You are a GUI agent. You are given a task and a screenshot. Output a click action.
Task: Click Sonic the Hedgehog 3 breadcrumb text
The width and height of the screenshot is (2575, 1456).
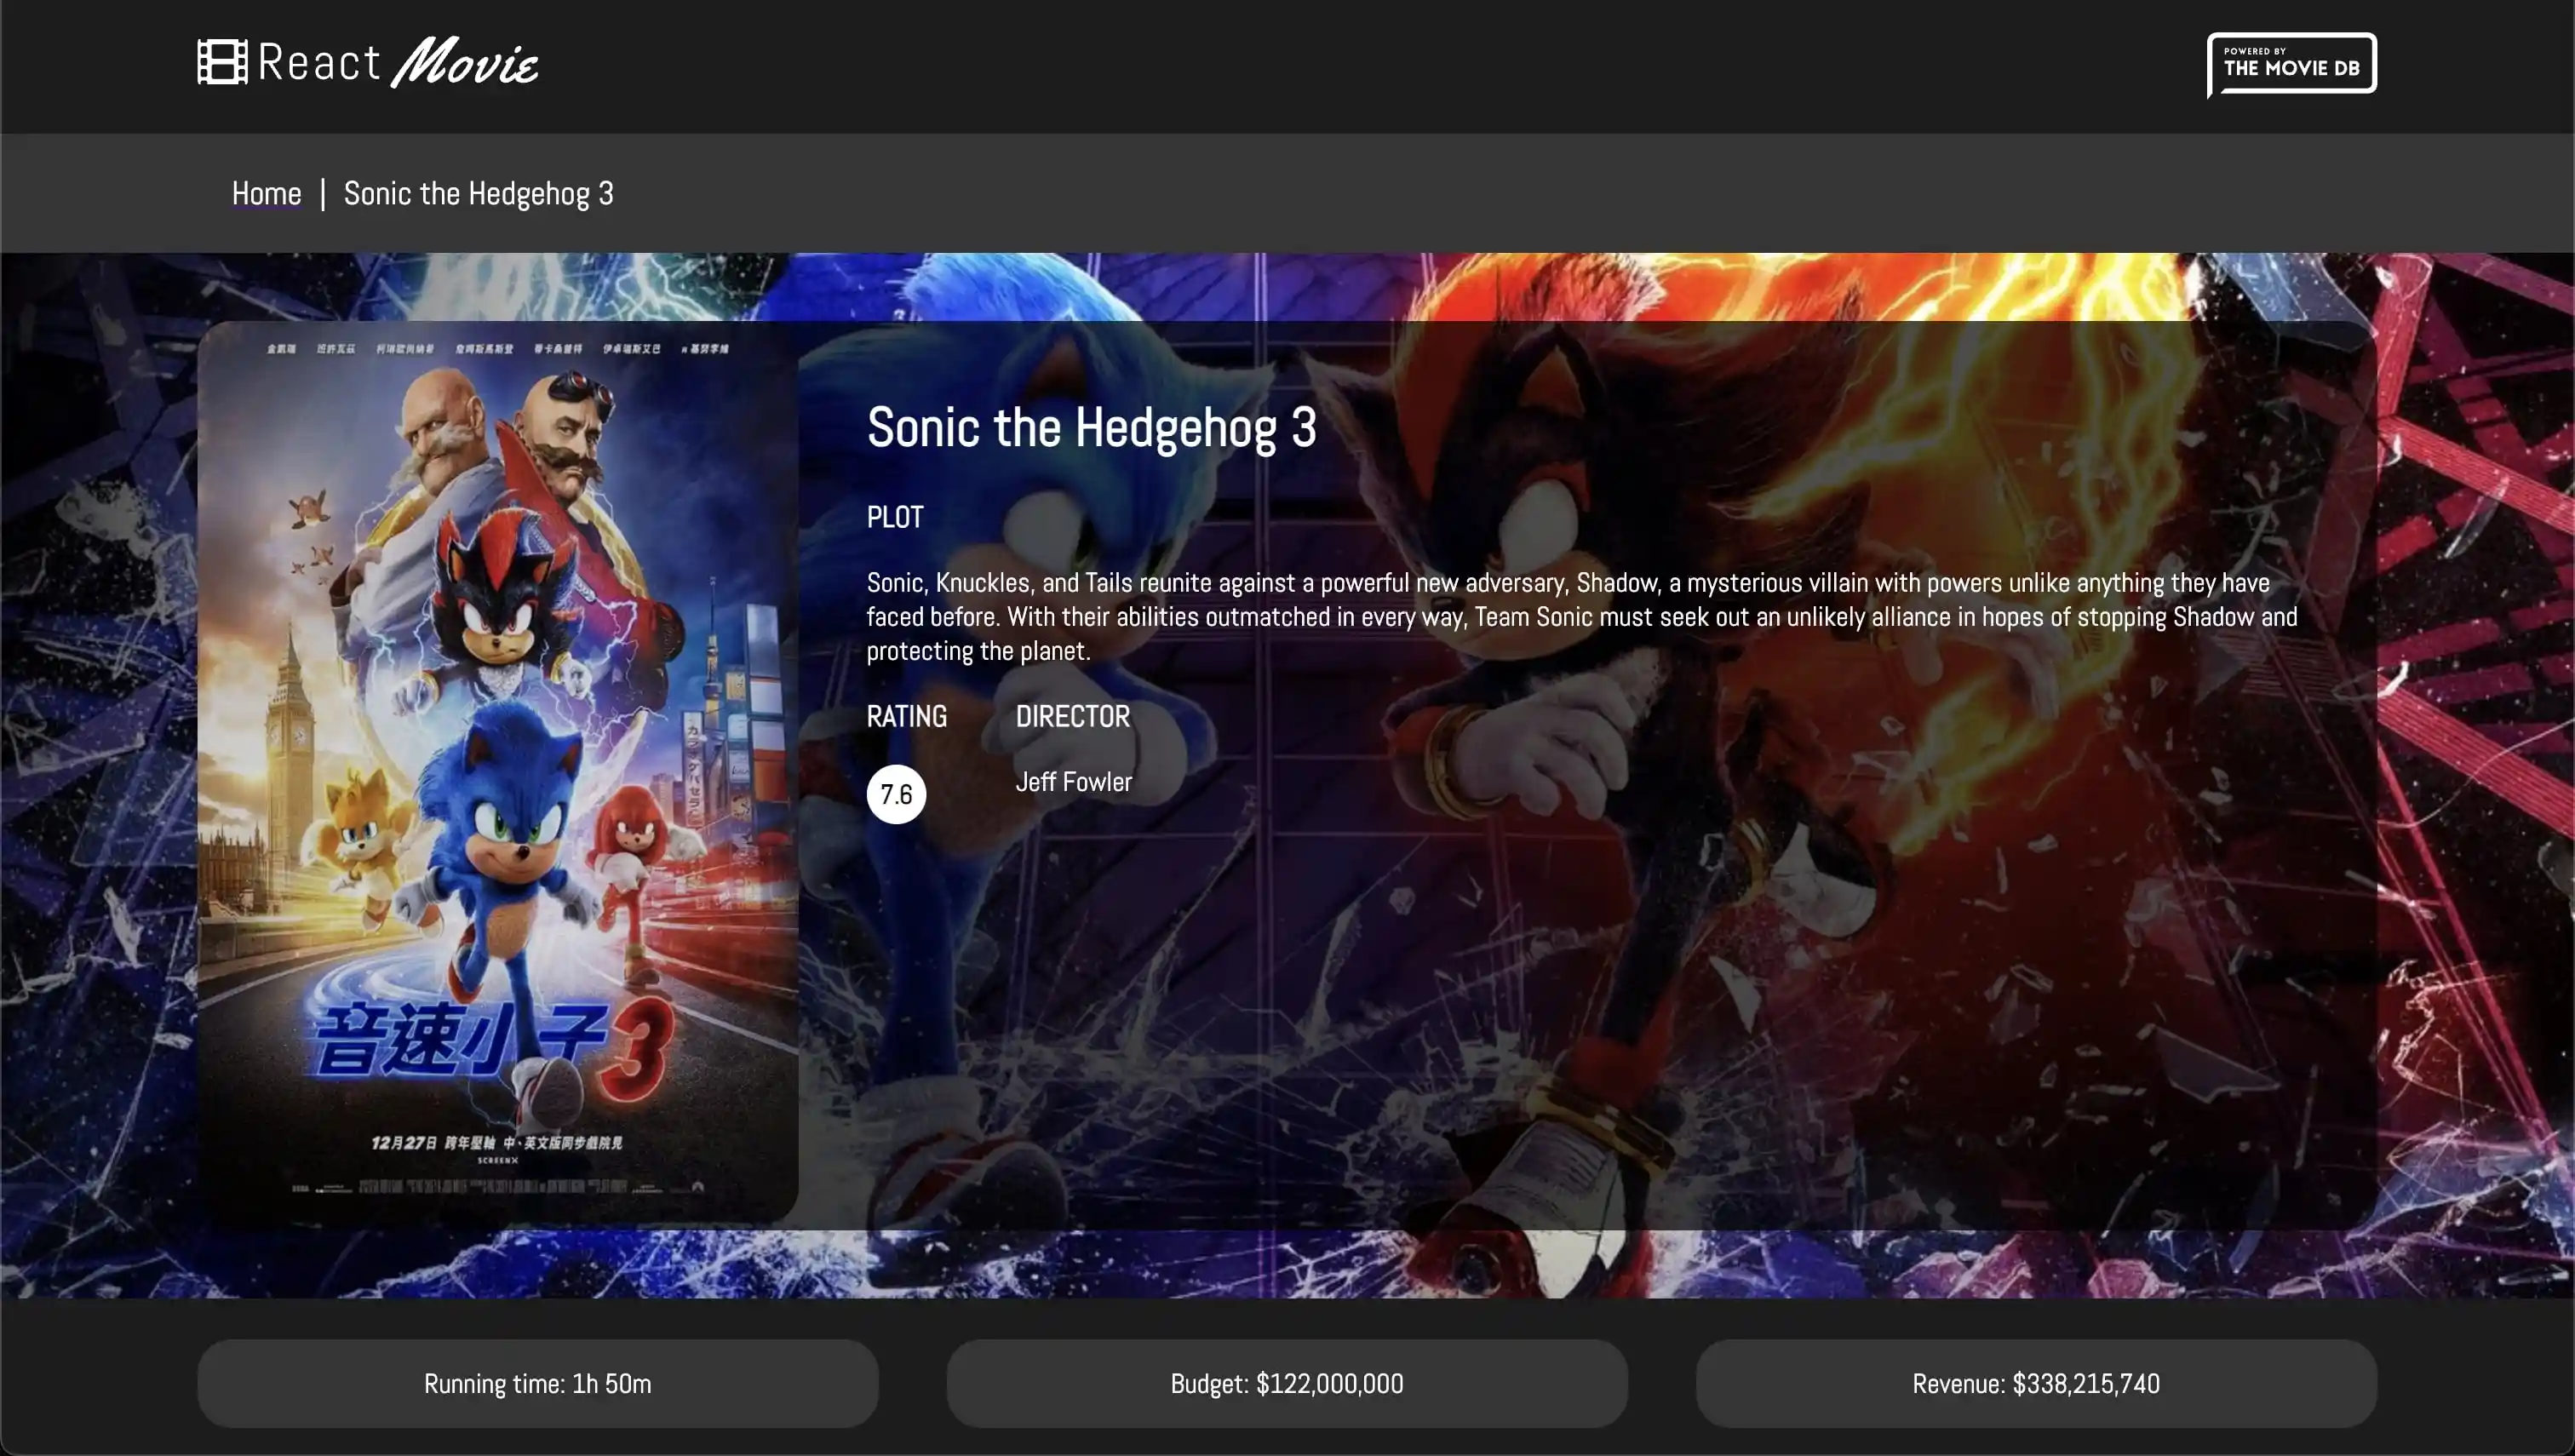478,193
